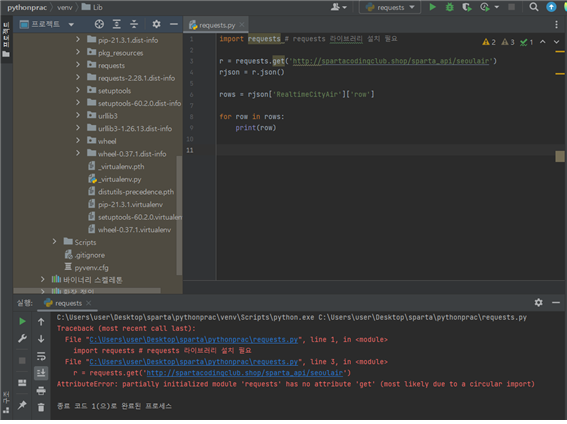Toggle pin tab in run panel
This screenshot has height=424, width=567.
coord(22,405)
